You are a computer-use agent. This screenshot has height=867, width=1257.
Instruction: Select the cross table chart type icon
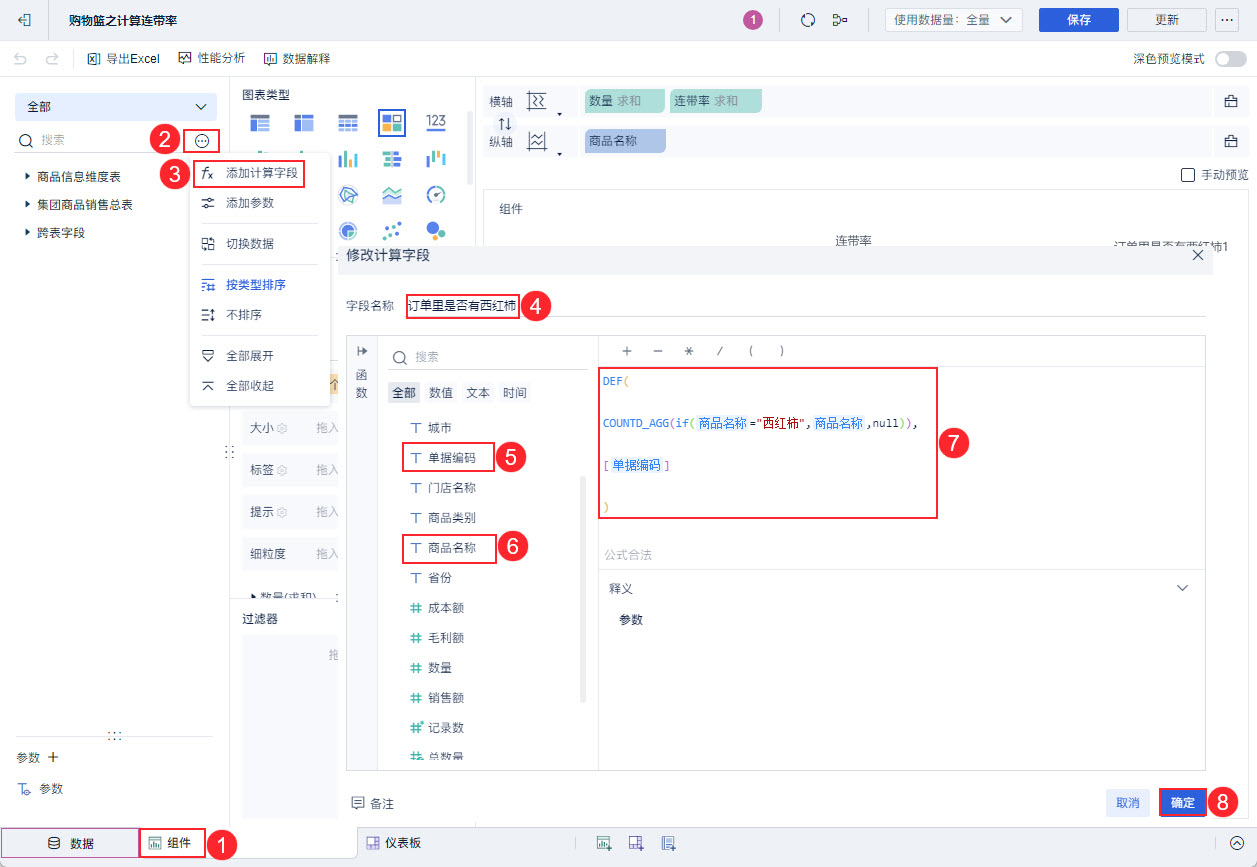point(304,123)
